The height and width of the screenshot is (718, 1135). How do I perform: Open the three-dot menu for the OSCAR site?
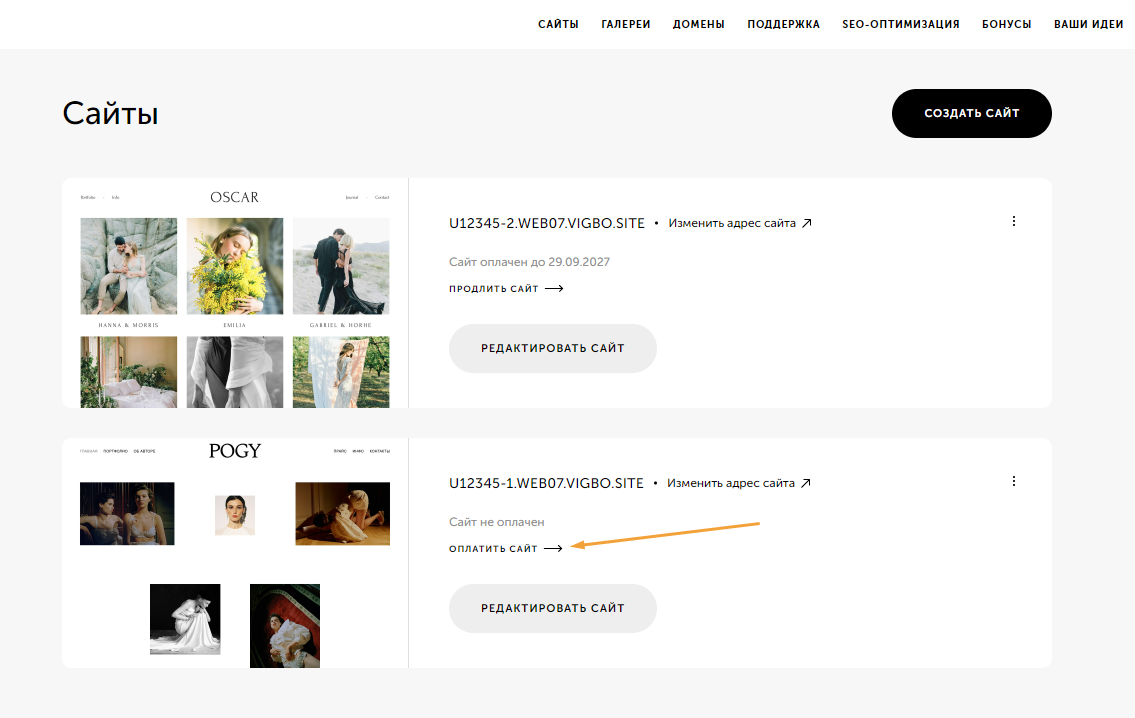[x=1014, y=221]
